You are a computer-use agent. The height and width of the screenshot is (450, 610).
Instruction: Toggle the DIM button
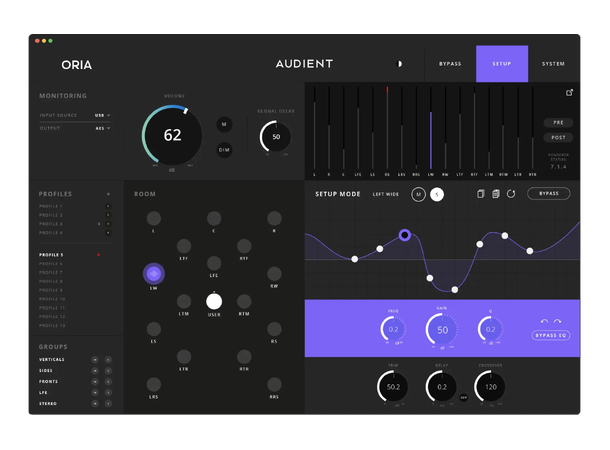[x=224, y=150]
